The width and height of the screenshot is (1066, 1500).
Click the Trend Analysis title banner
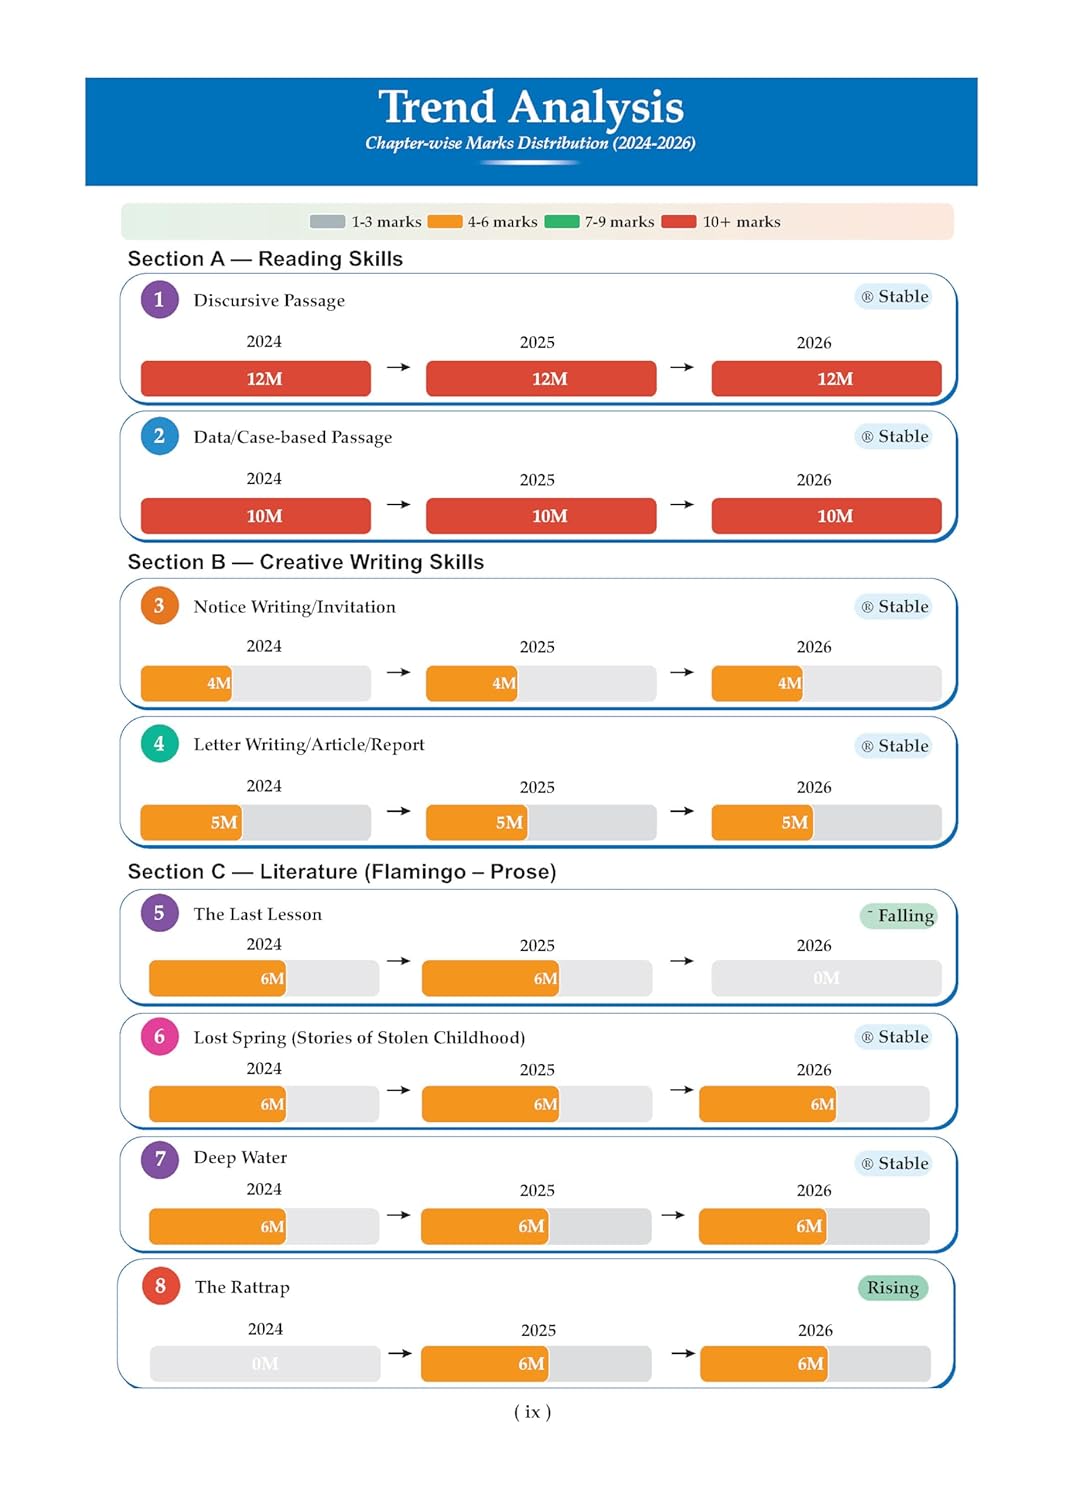(x=531, y=132)
